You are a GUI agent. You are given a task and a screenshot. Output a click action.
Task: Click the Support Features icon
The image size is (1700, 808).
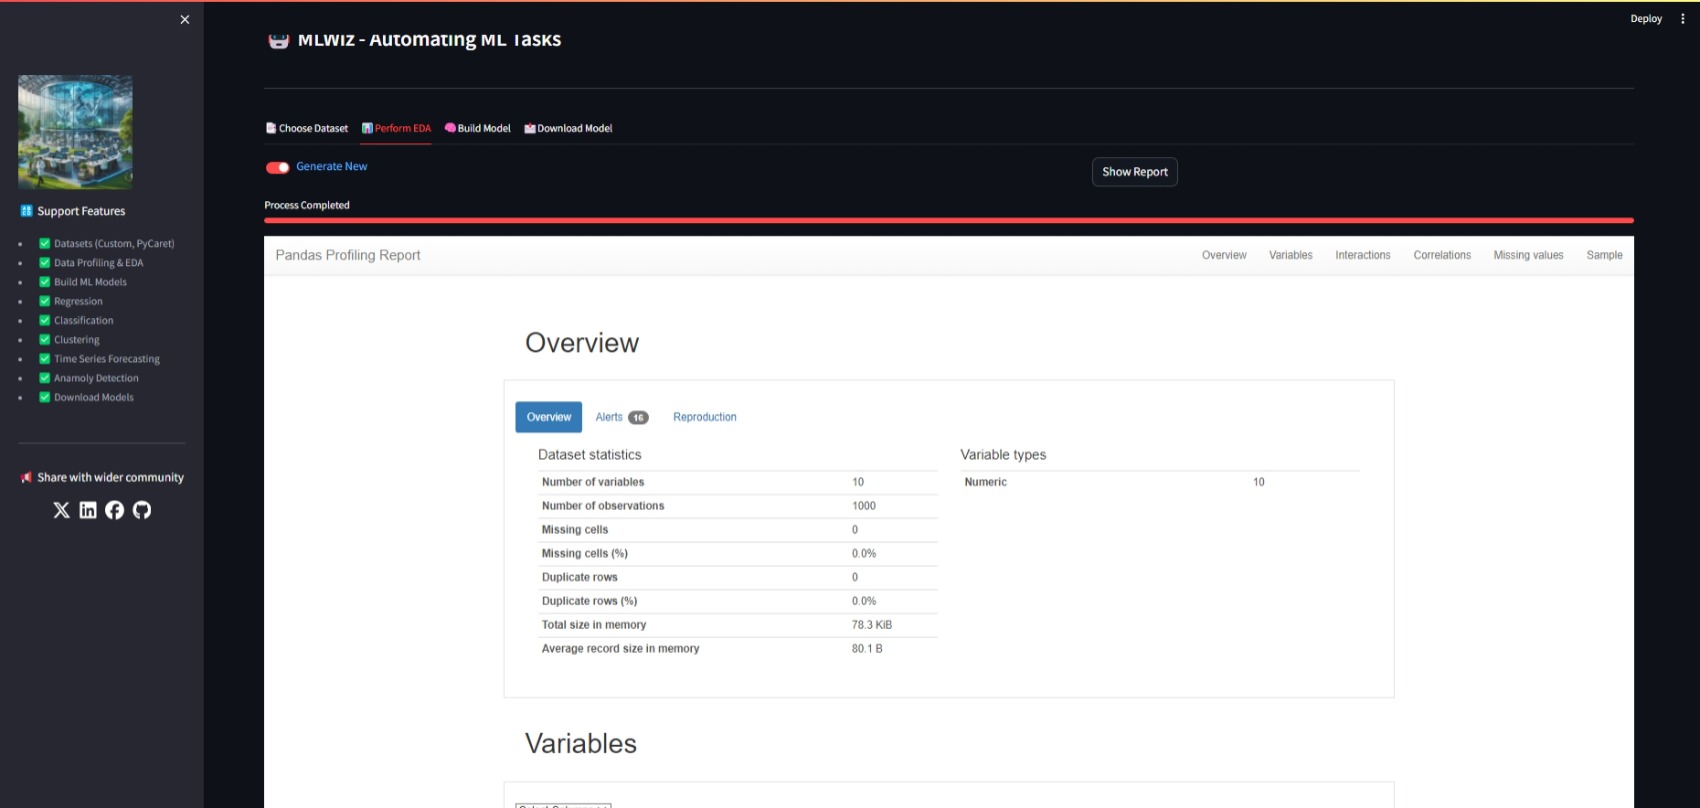[x=26, y=211]
